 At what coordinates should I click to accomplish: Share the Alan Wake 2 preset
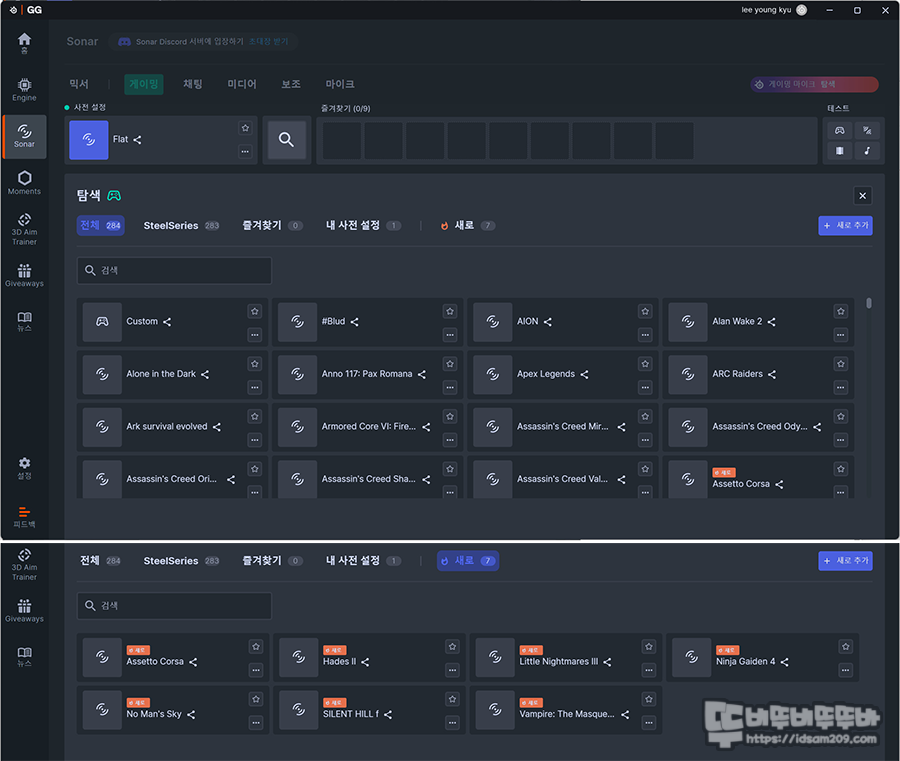click(x=771, y=322)
